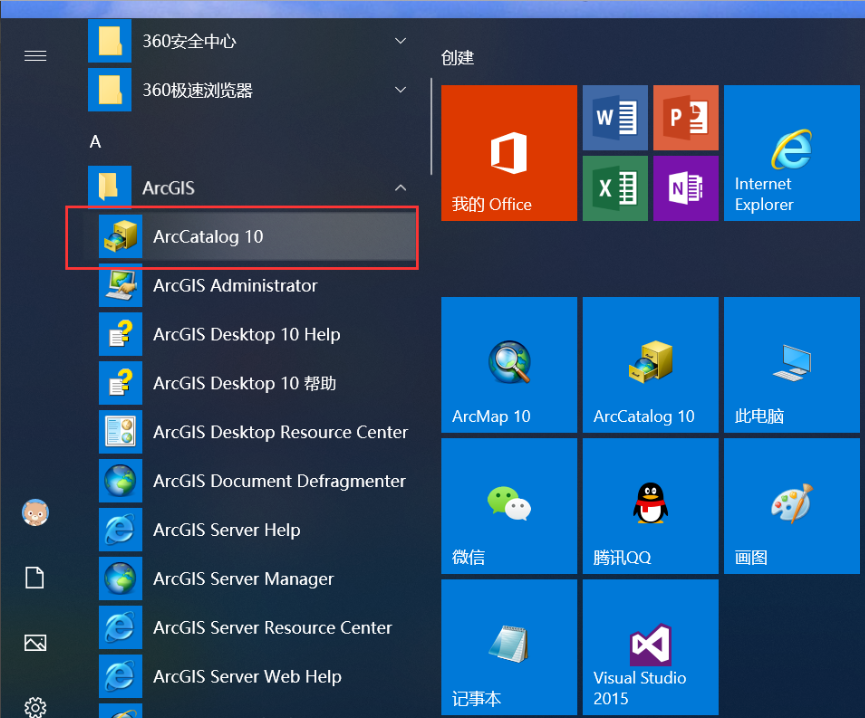Launch ArcGIS Server Manager icon
Screen dimensions: 865x718
pos(121,578)
